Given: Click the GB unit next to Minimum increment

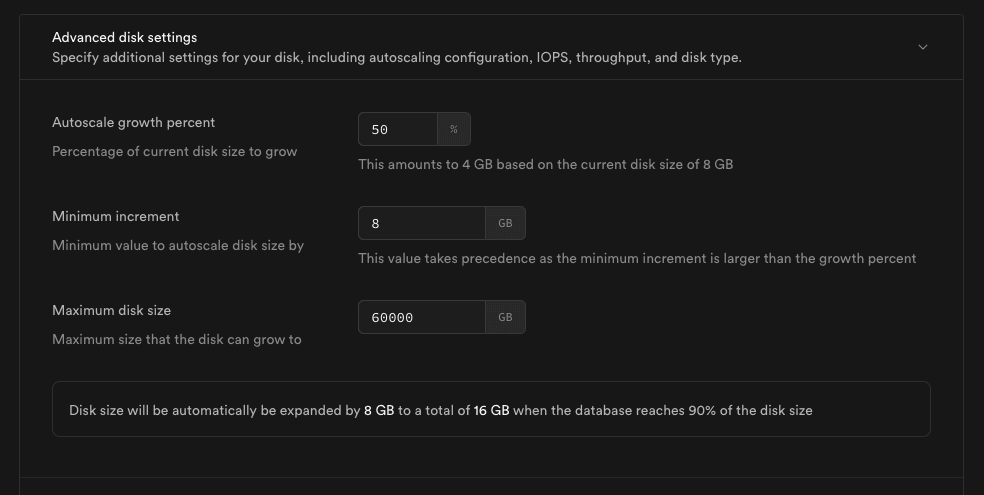Looking at the screenshot, I should click(x=505, y=223).
